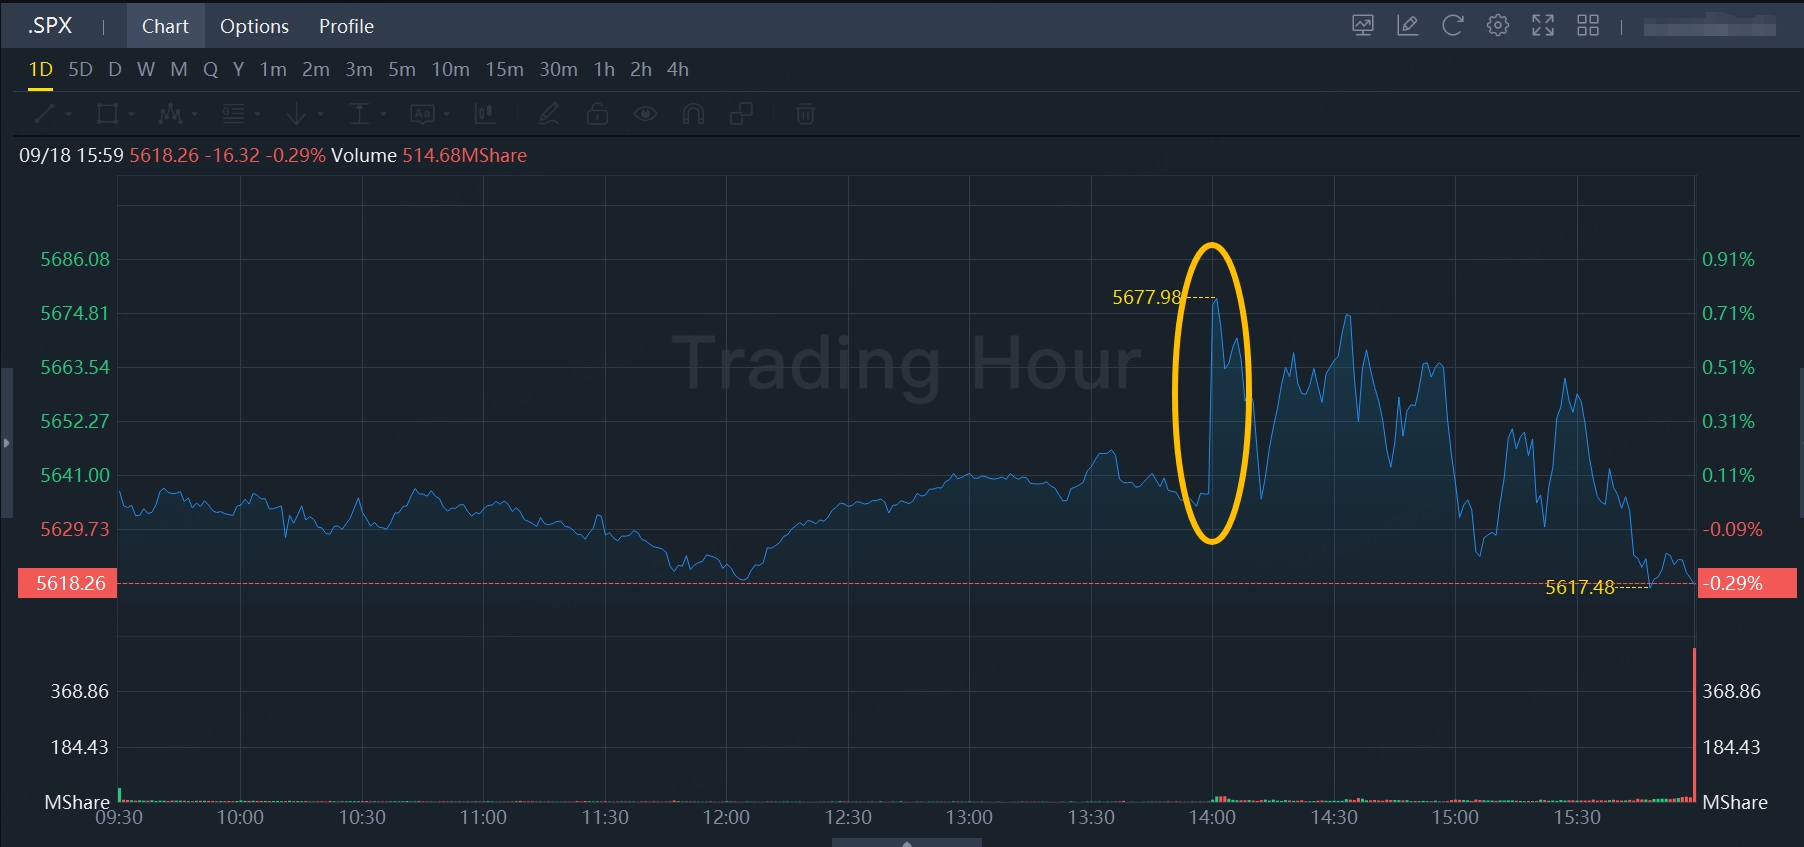Open chart settings gear

(1497, 26)
